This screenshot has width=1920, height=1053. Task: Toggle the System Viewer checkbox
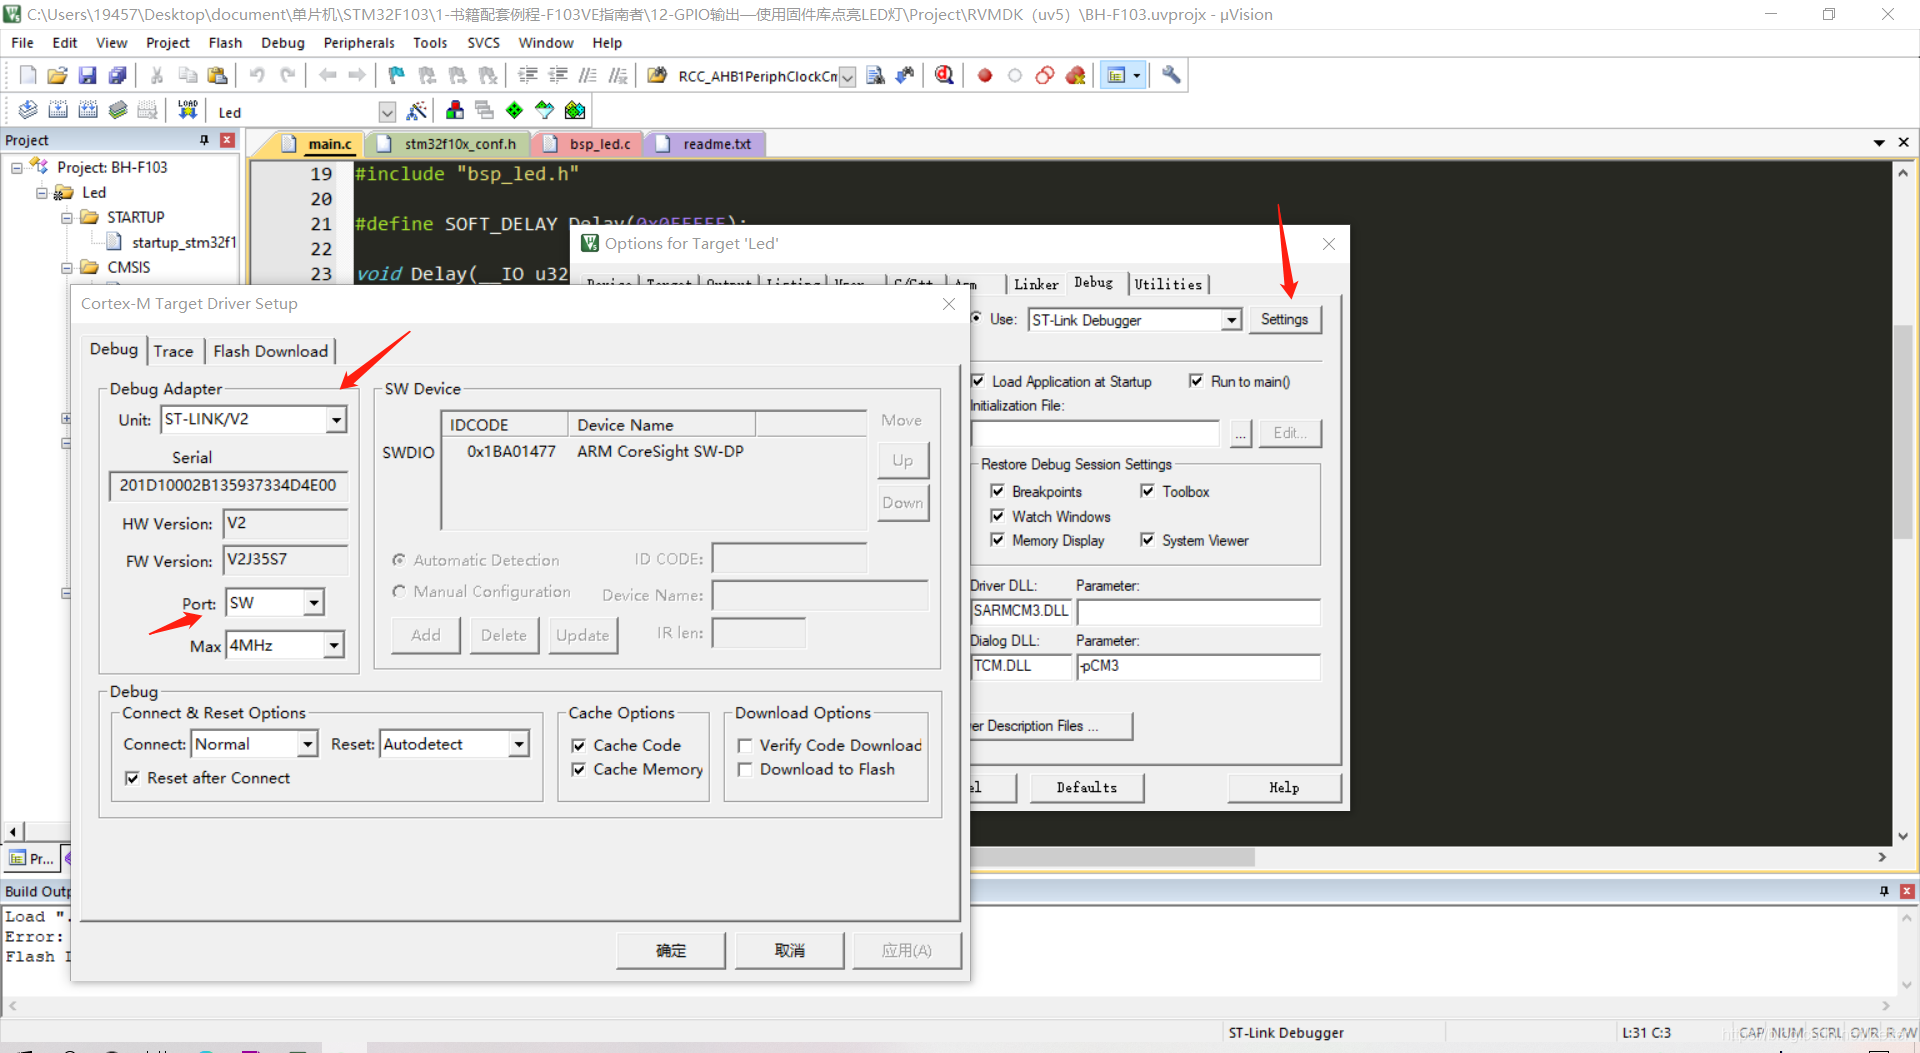(x=1147, y=540)
